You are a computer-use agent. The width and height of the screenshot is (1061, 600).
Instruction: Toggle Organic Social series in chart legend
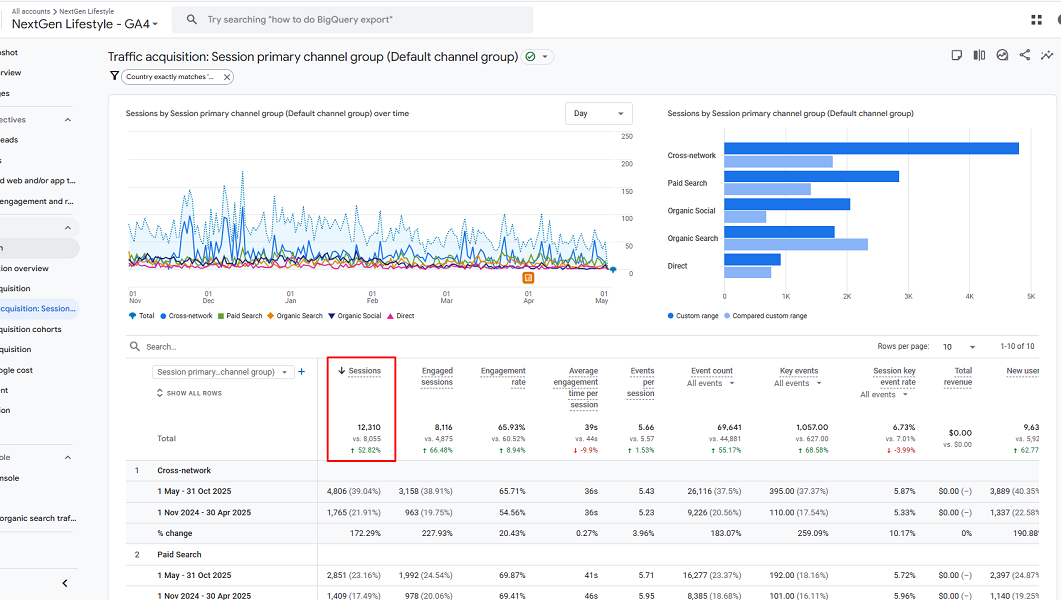coord(359,316)
